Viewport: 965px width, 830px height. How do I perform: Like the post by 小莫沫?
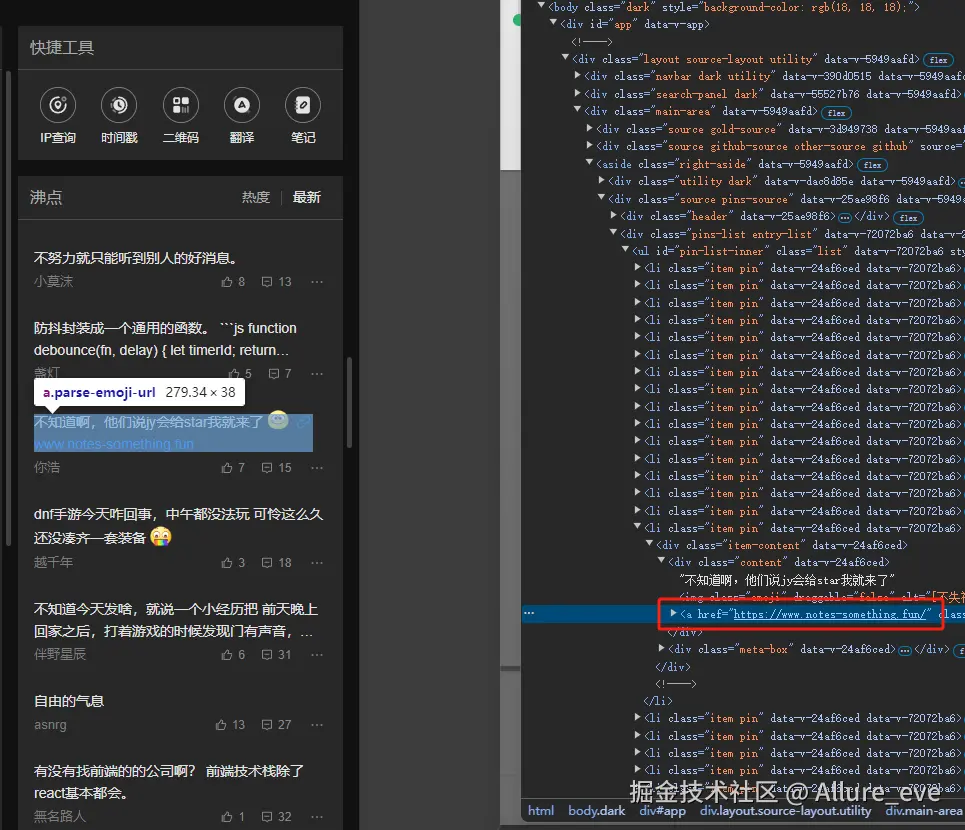point(233,282)
